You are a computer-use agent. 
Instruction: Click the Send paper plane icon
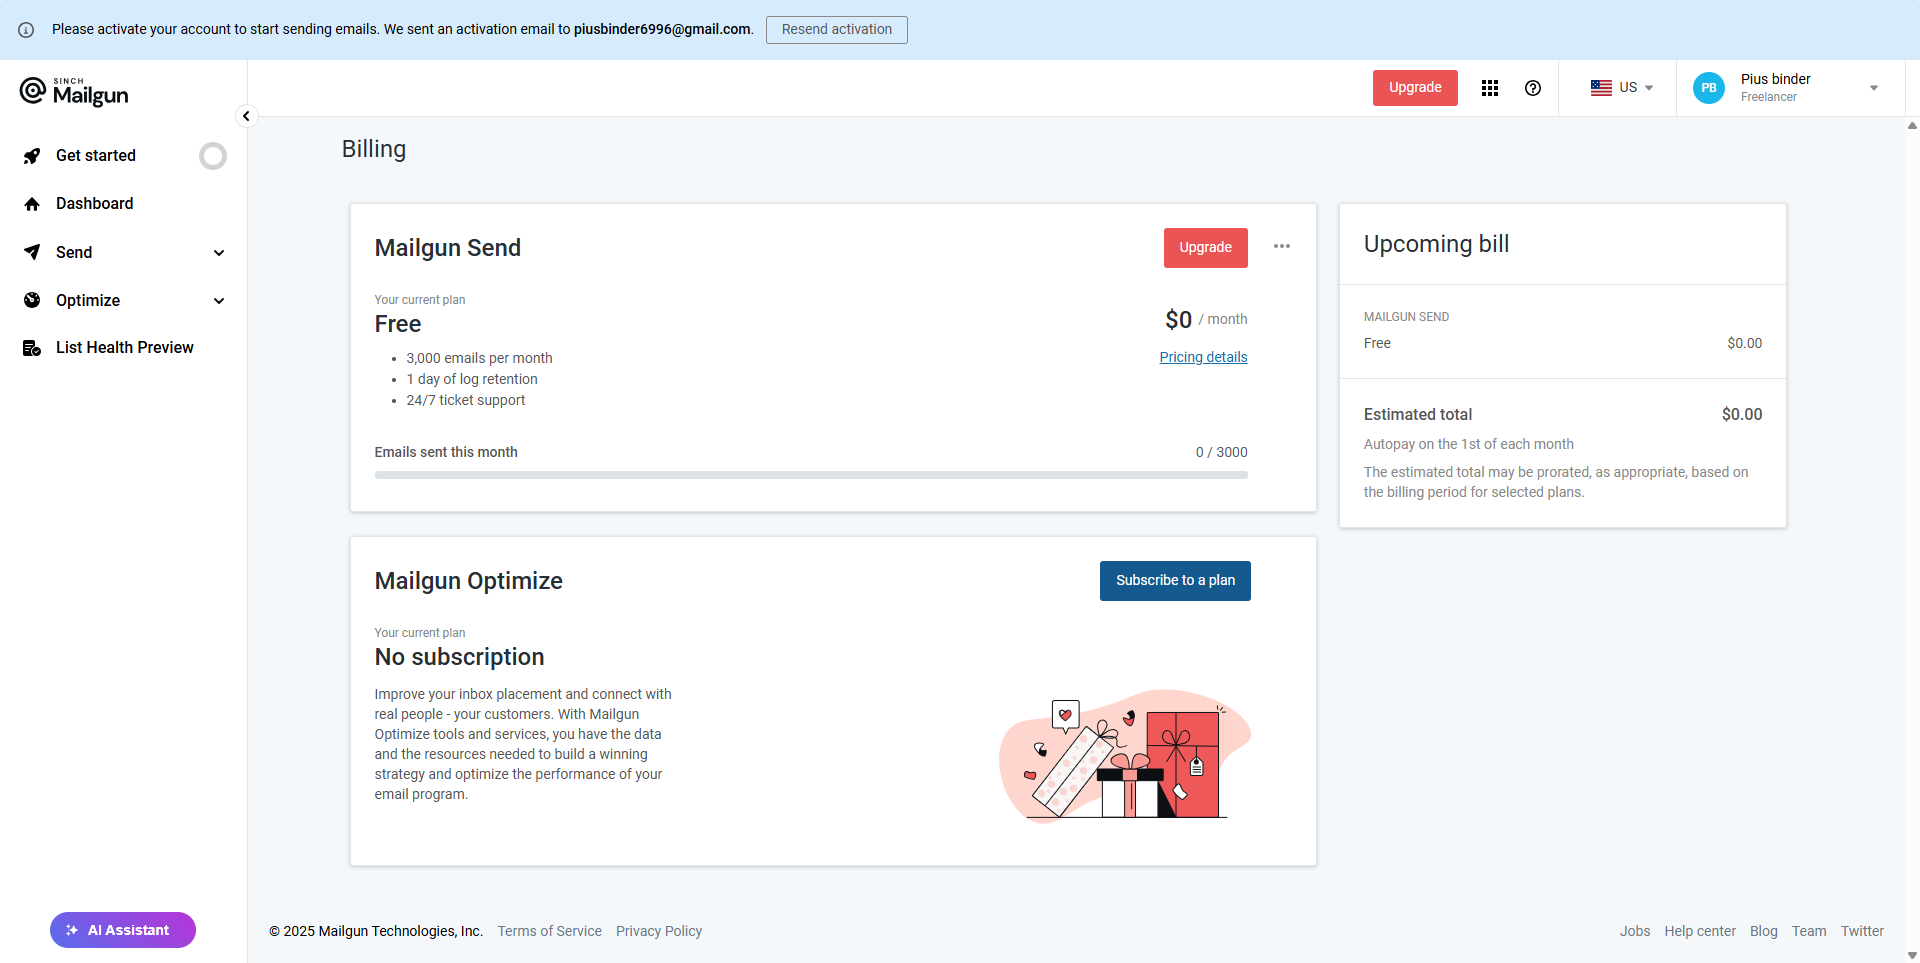pyautogui.click(x=32, y=252)
